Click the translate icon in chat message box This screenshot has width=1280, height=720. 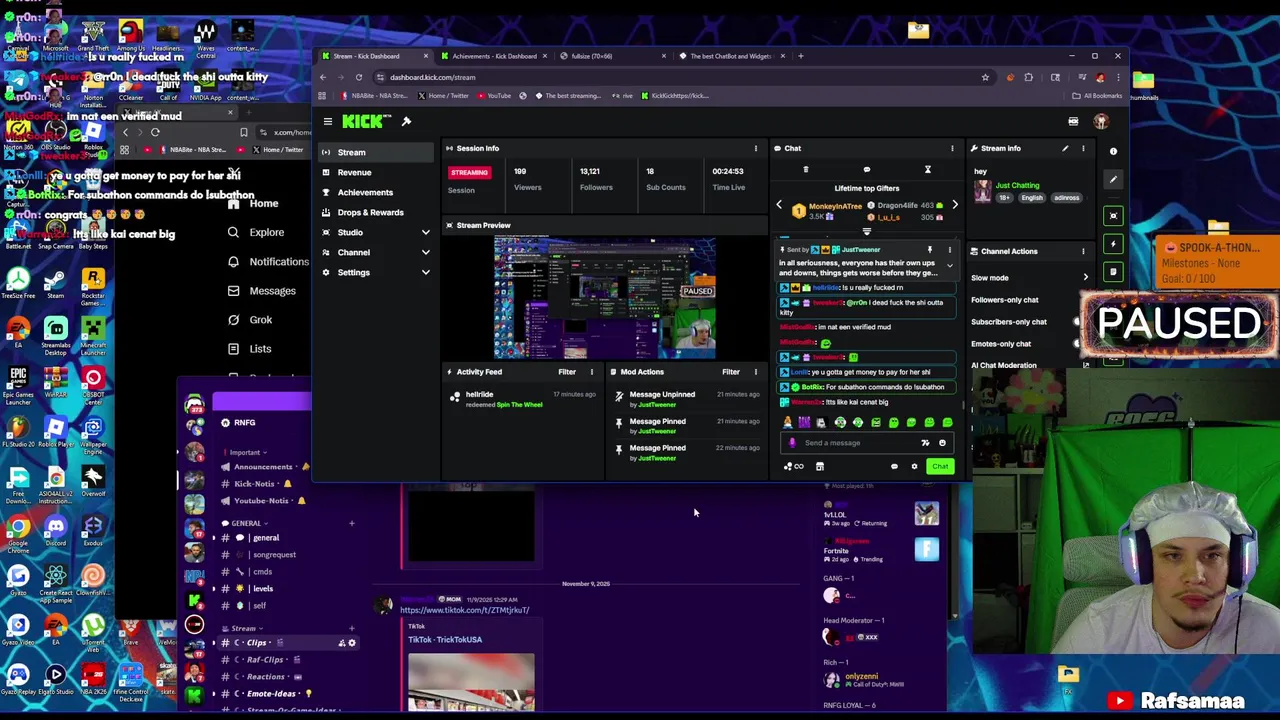[925, 443]
